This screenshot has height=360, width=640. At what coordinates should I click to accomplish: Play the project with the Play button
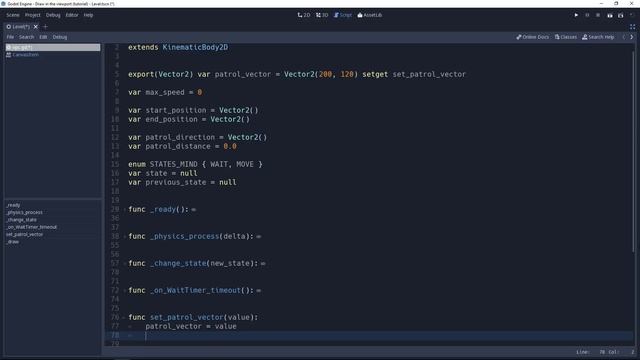(576, 15)
